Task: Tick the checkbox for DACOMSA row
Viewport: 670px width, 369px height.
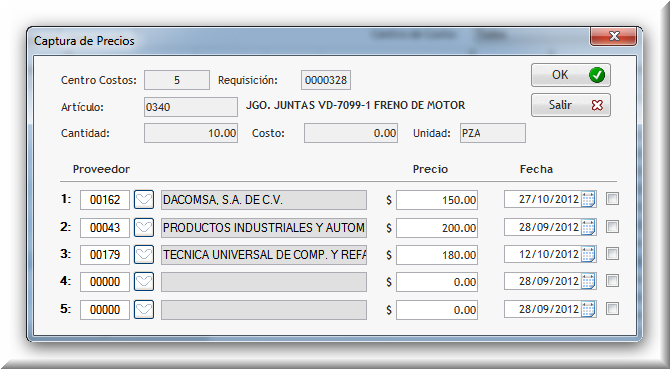Action: pos(612,199)
